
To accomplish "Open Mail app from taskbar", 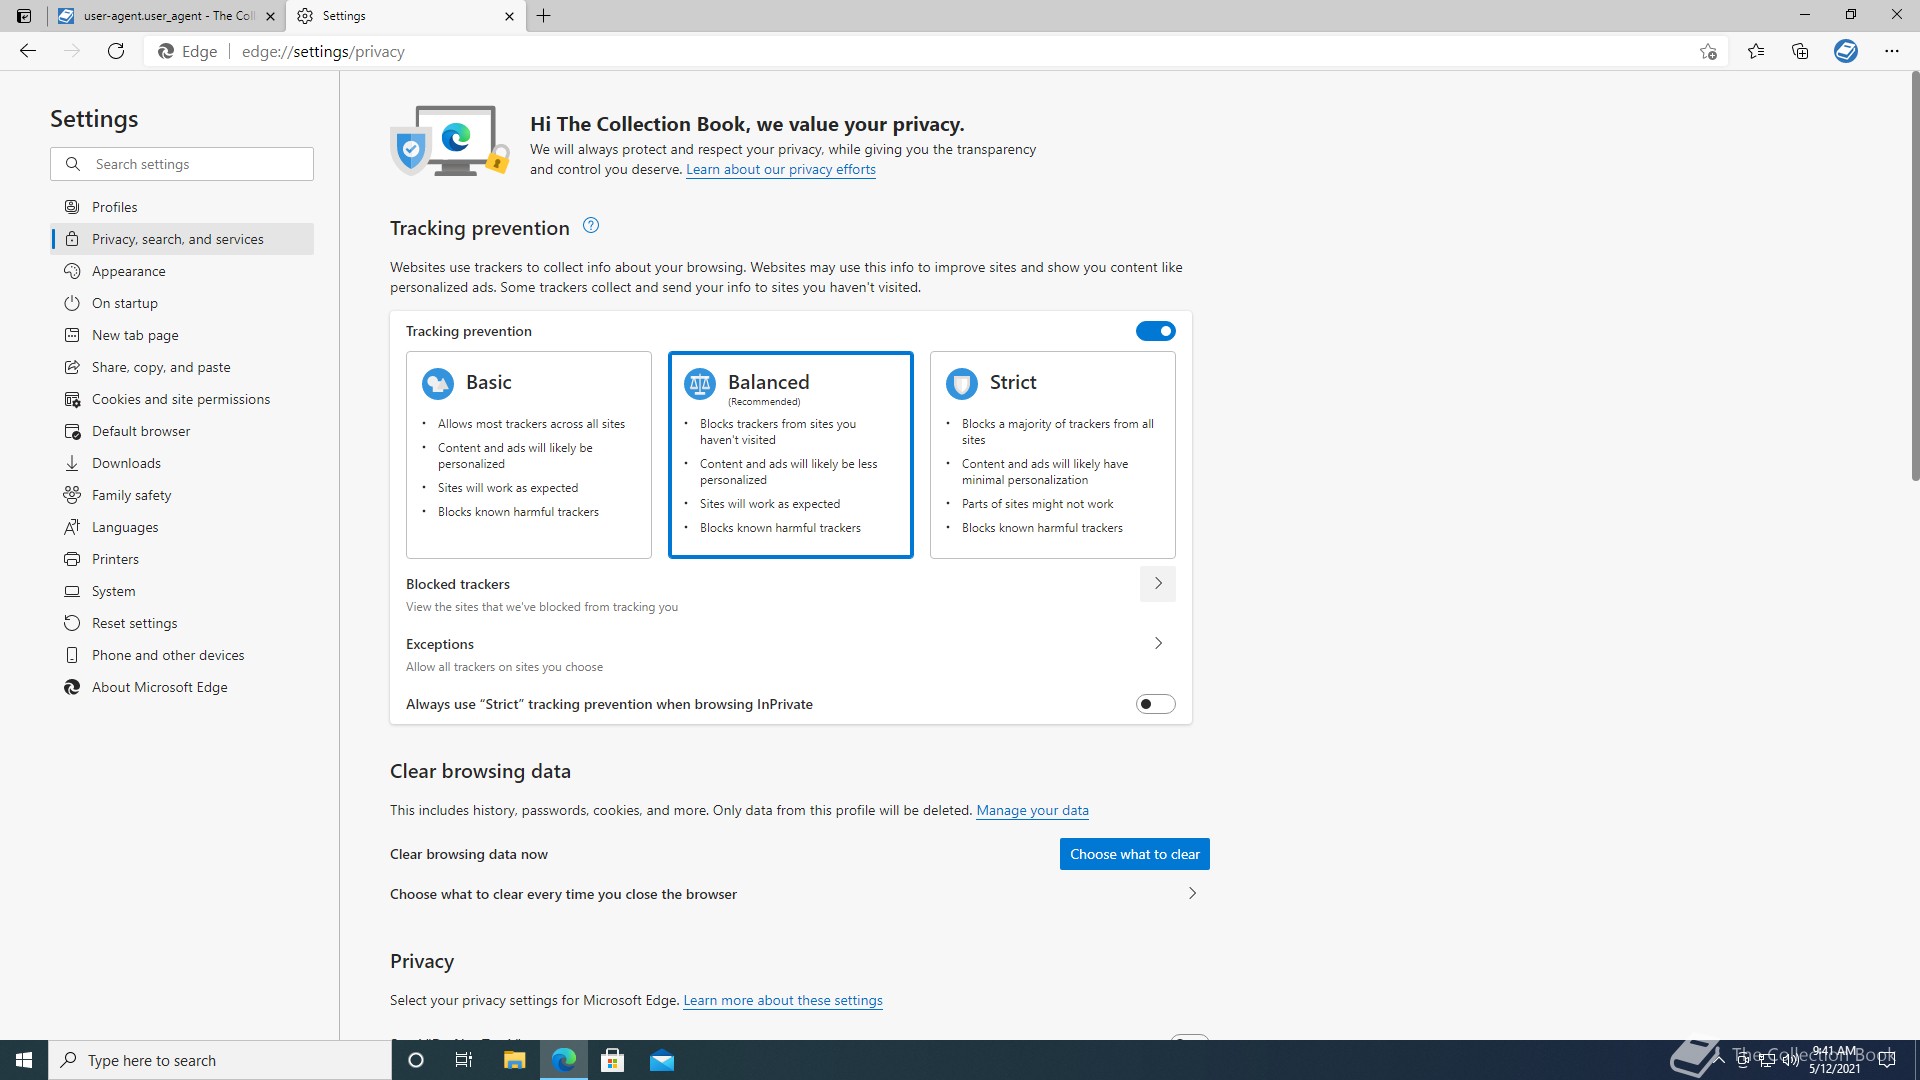I will pyautogui.click(x=662, y=1060).
